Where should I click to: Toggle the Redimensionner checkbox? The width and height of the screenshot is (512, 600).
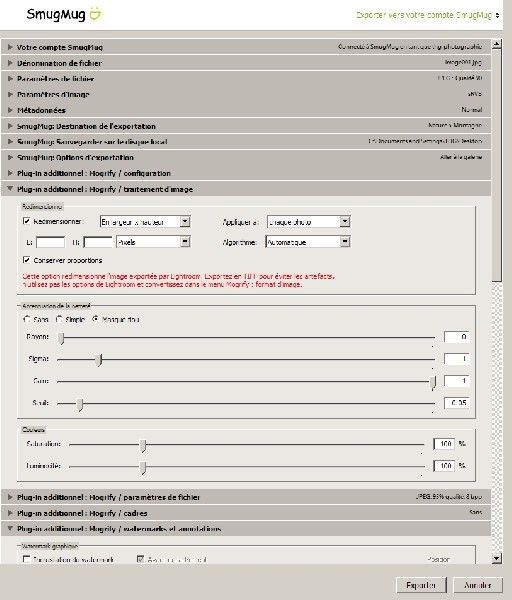(26, 221)
